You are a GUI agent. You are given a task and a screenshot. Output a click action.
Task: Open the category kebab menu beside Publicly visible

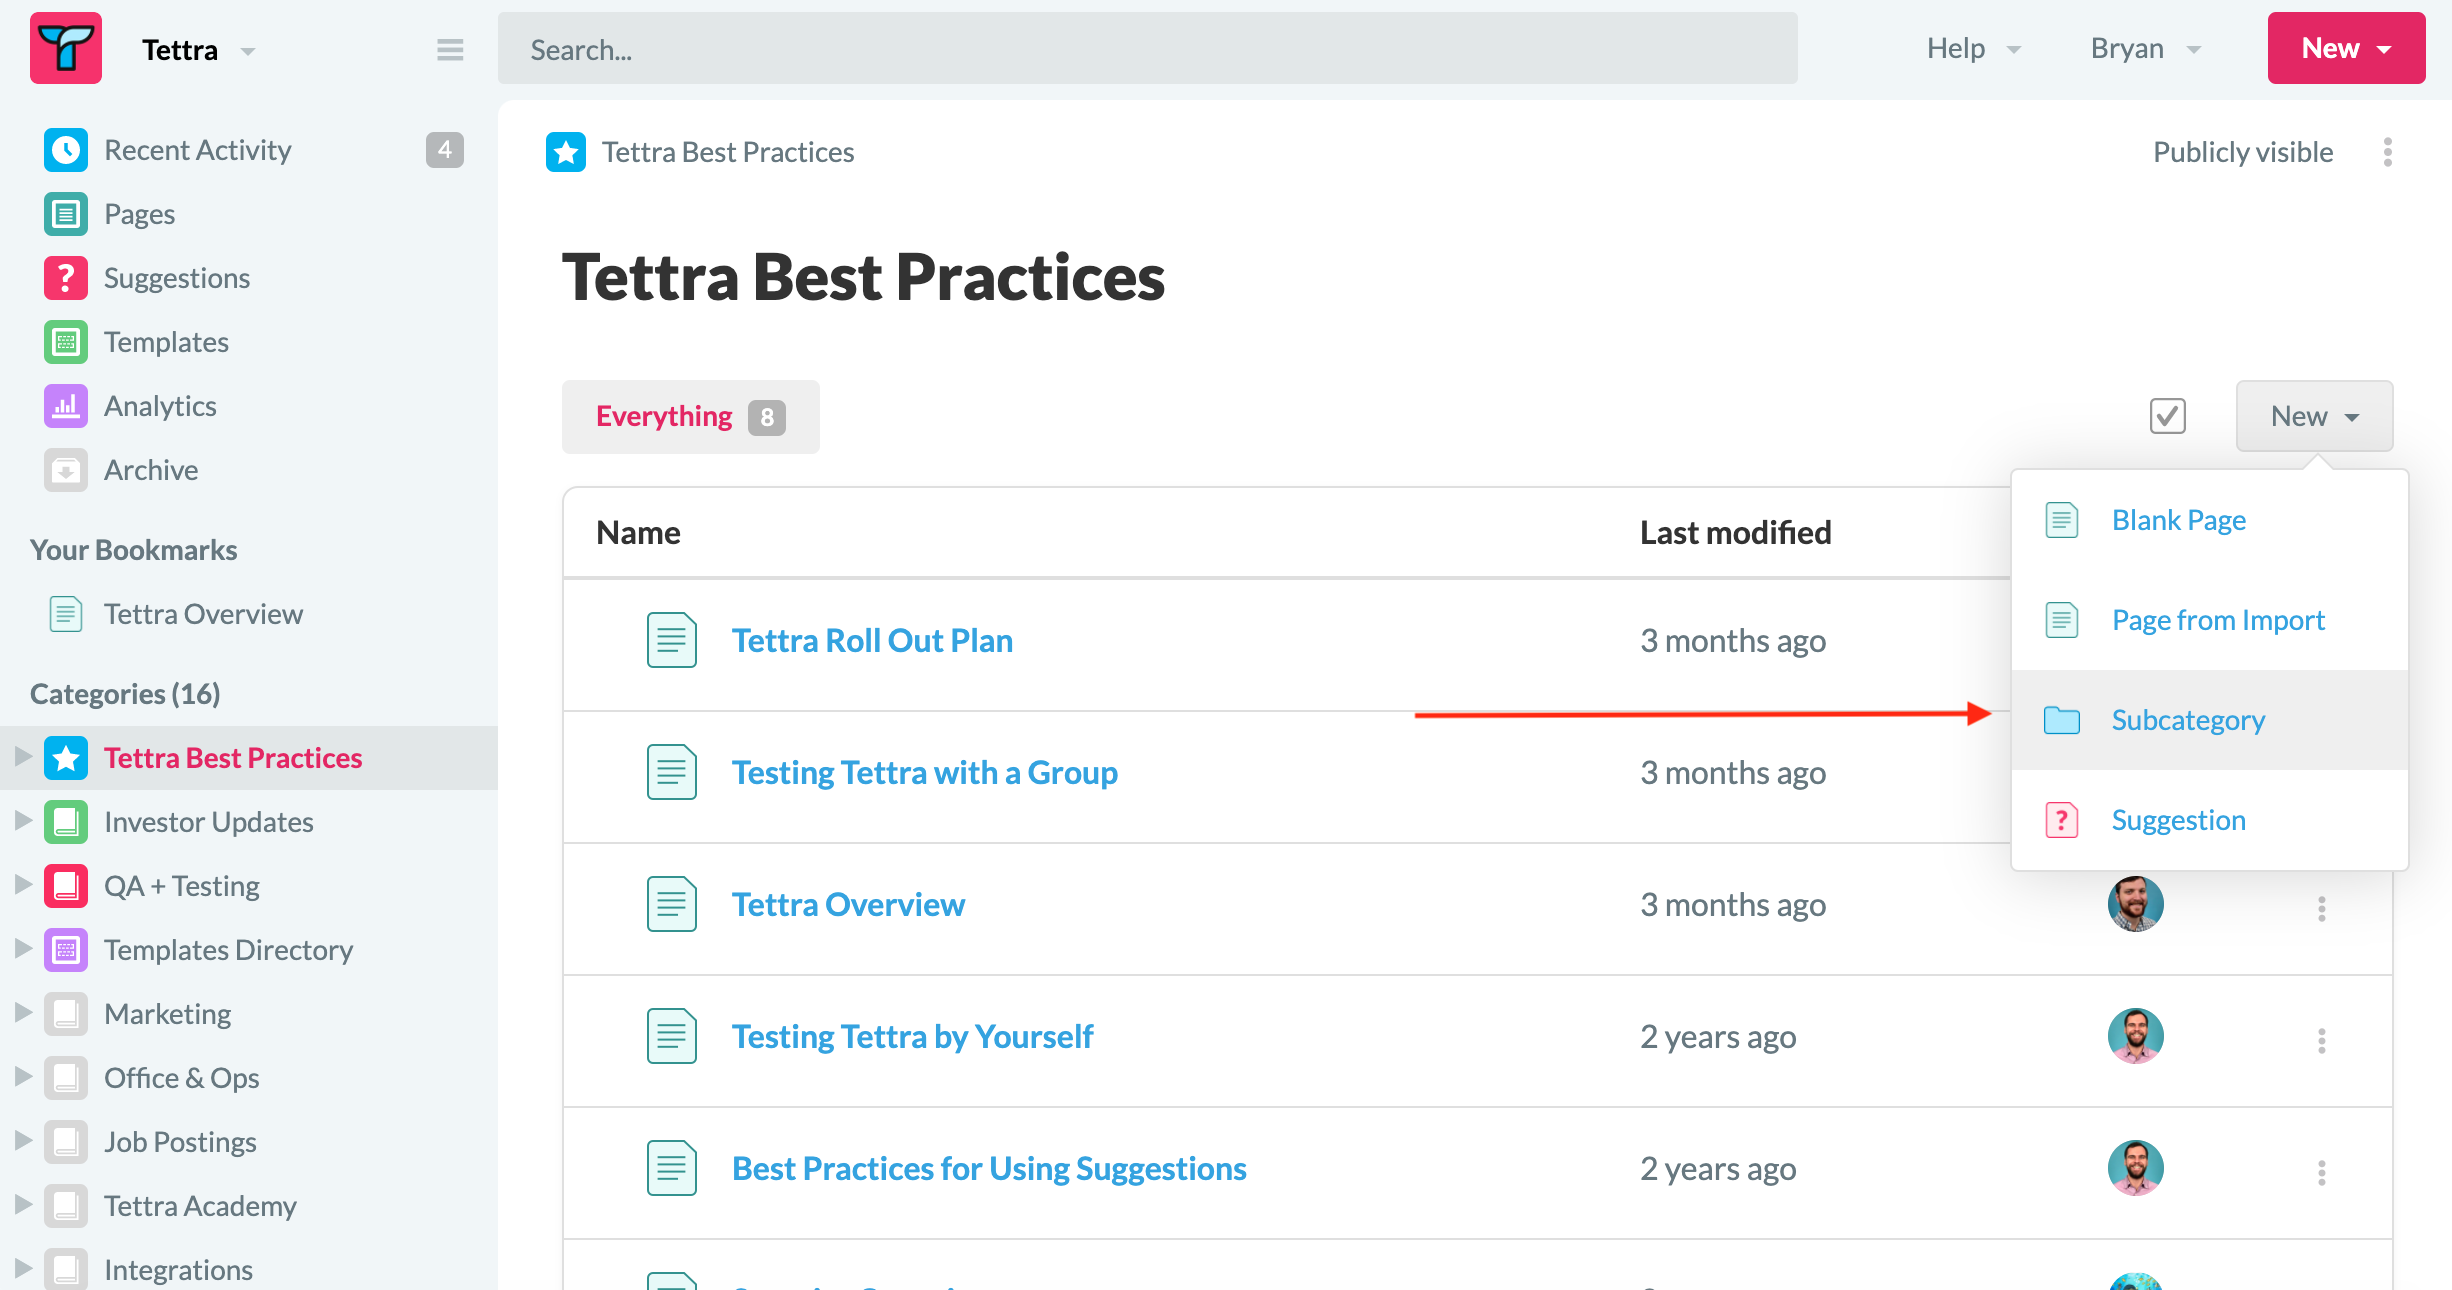[x=2388, y=152]
